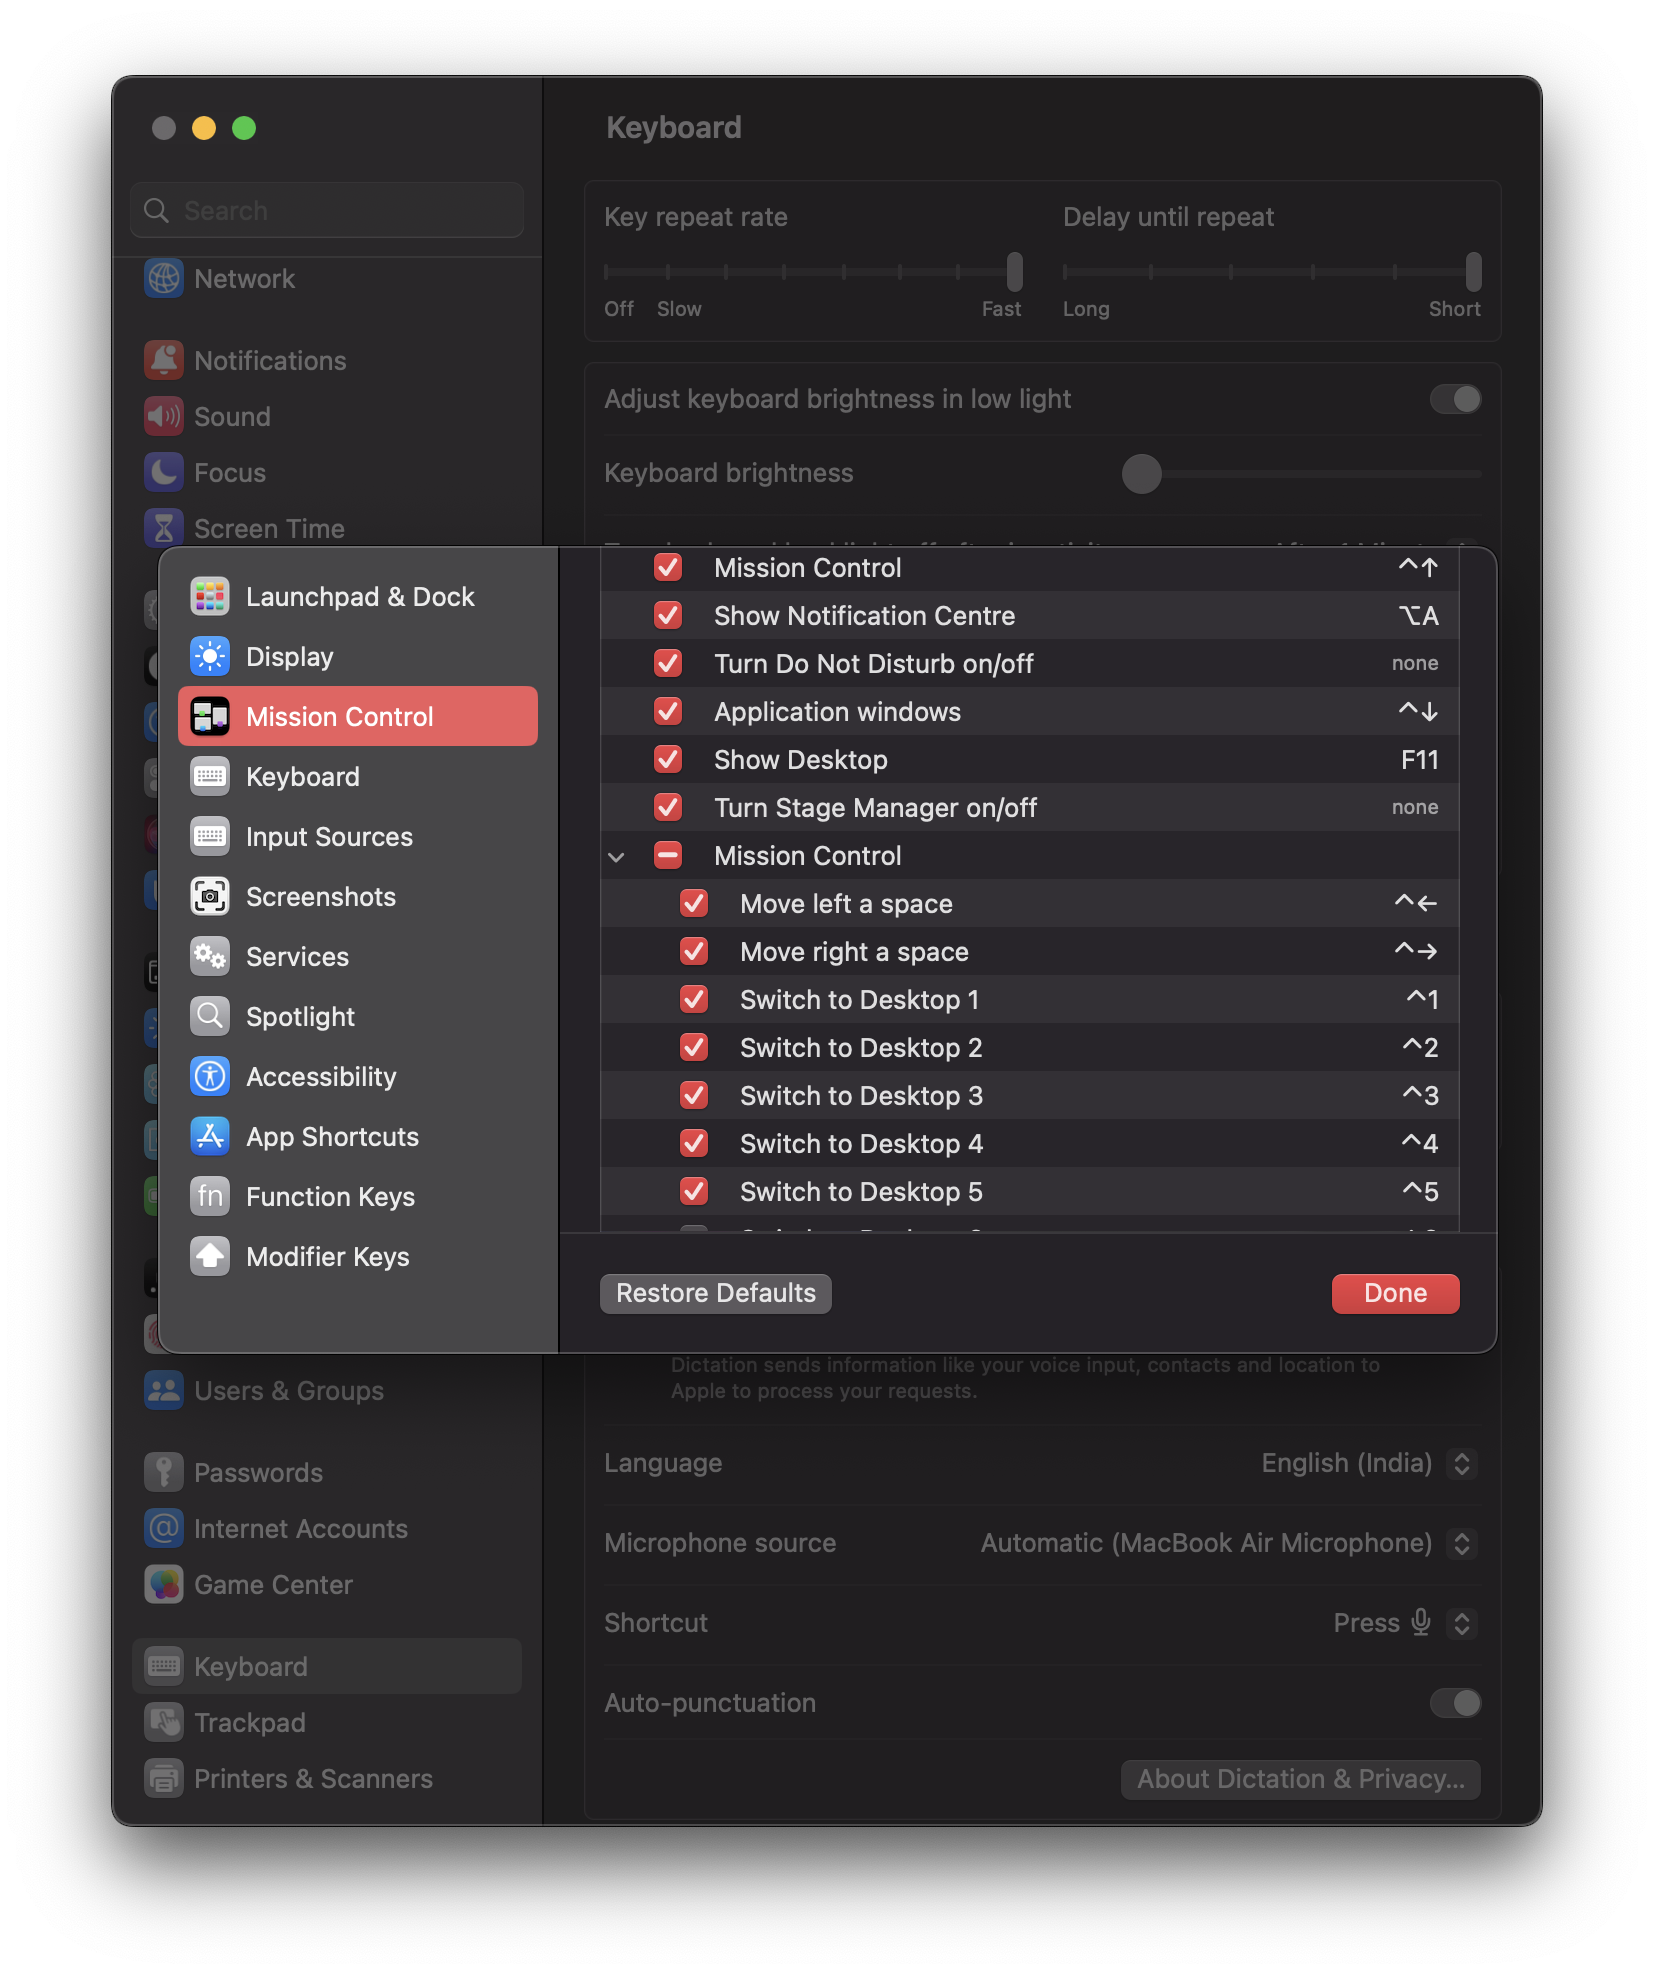
Task: Go to Notifications settings
Action: pos(270,360)
